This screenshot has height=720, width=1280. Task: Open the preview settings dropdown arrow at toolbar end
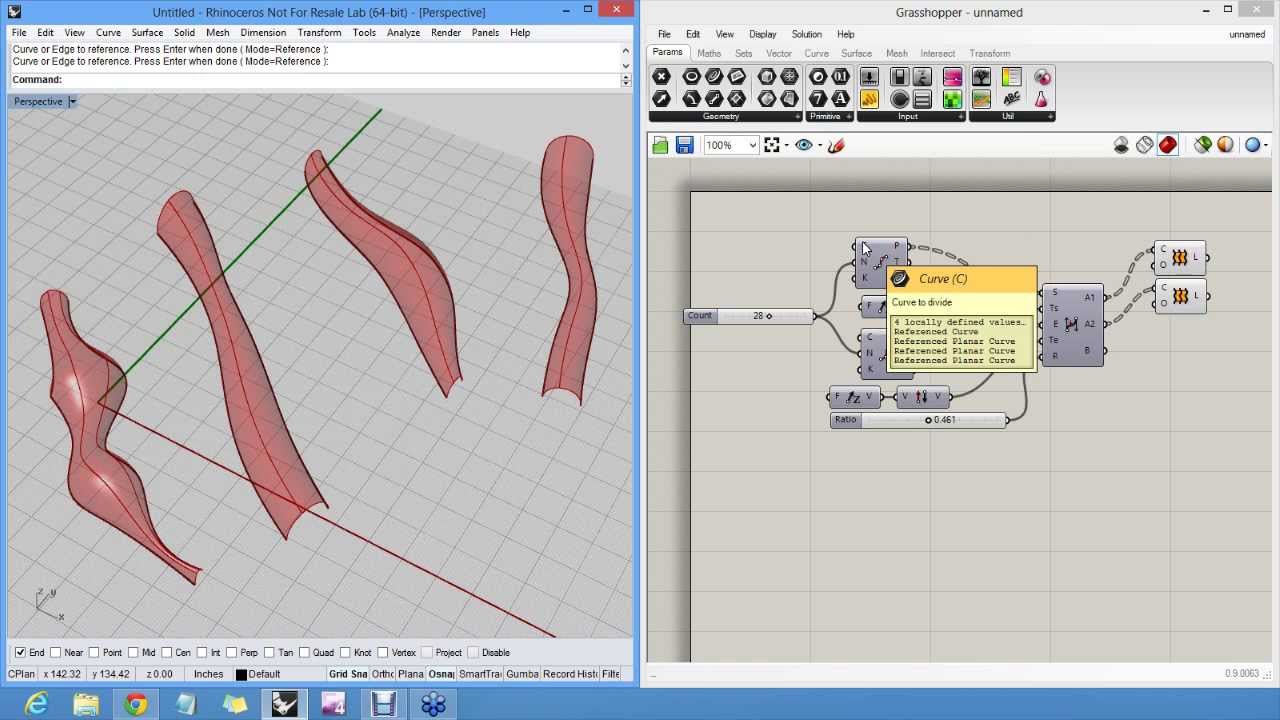point(1266,146)
